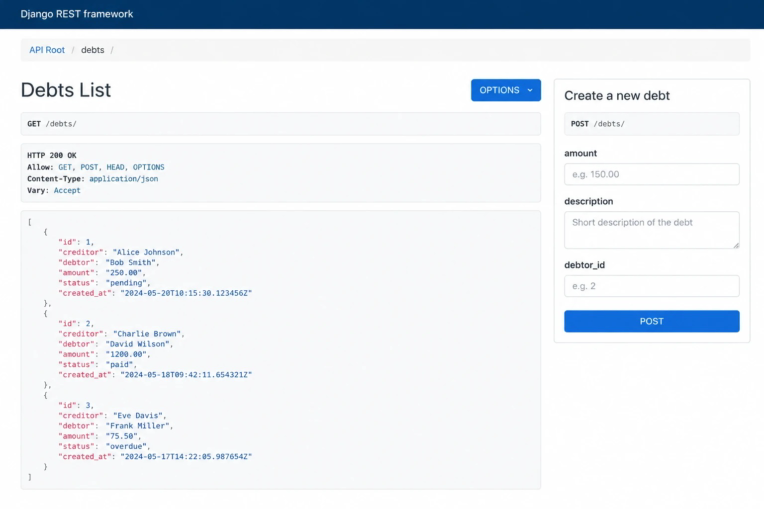764x509 pixels.
Task: Click the description textarea resize handle
Action: (736, 245)
